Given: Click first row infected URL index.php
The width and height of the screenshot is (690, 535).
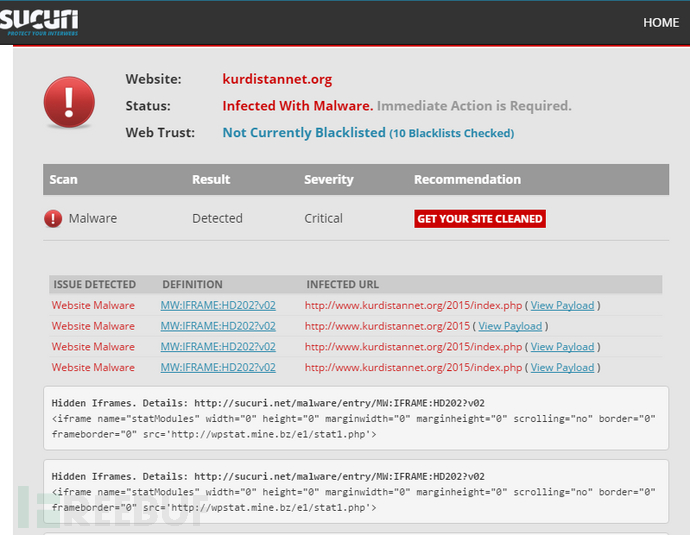Looking at the screenshot, I should (x=413, y=305).
